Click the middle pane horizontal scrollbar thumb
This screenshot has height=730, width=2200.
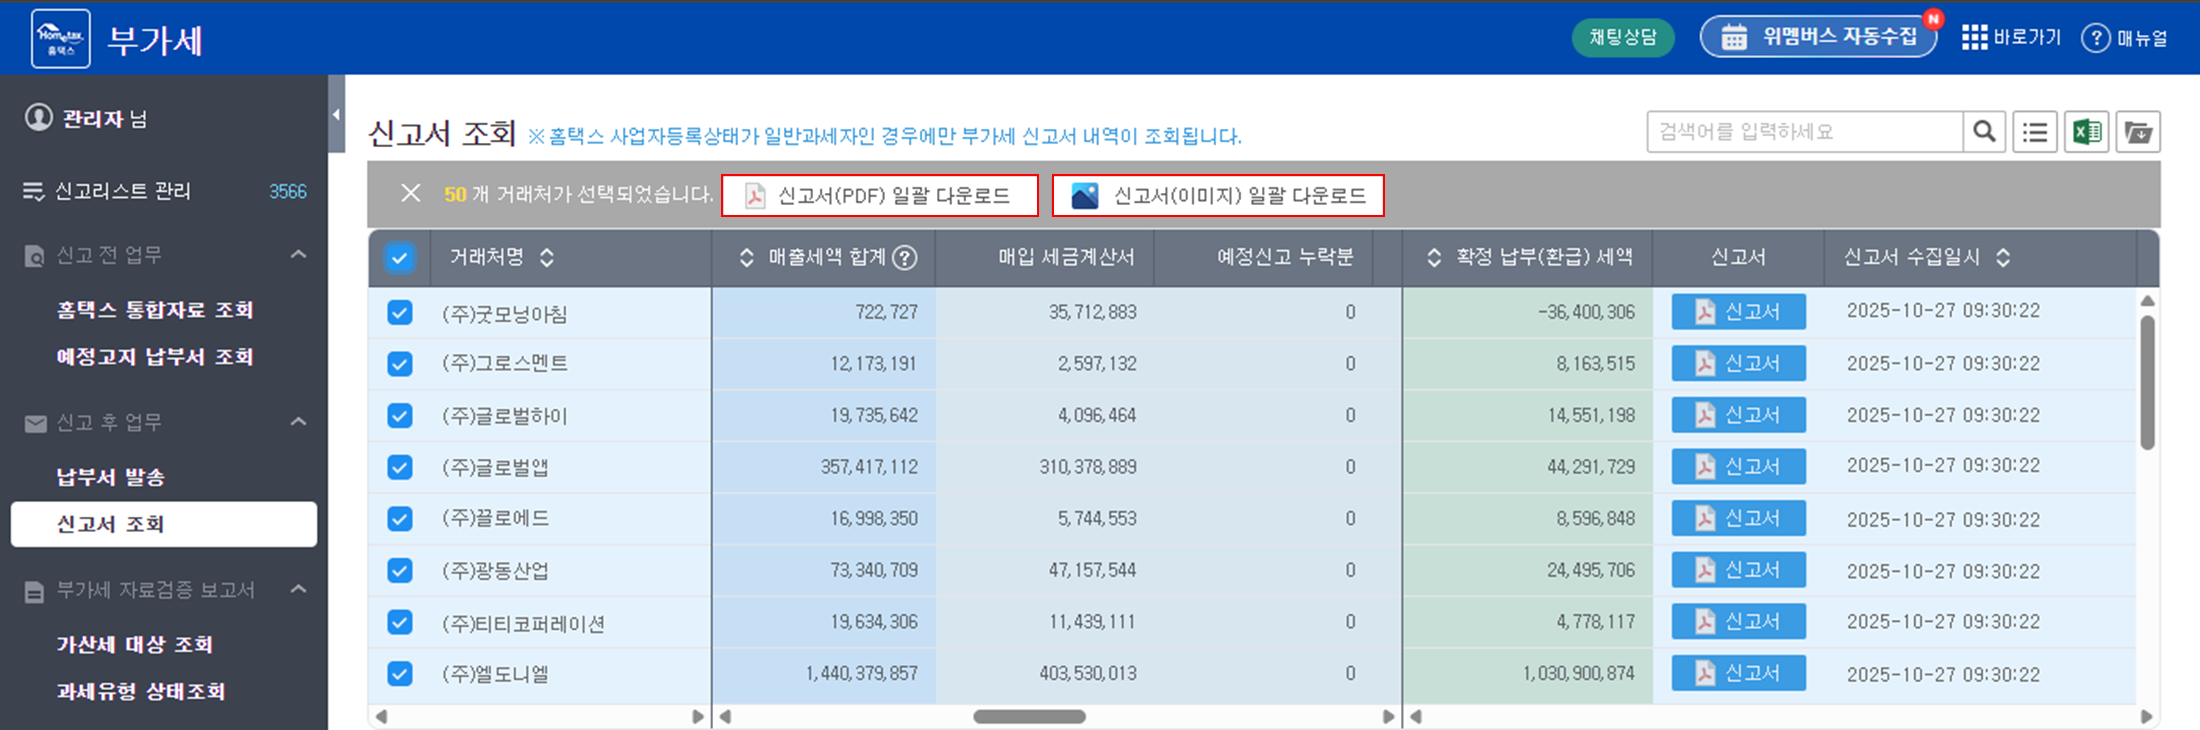click(1029, 716)
